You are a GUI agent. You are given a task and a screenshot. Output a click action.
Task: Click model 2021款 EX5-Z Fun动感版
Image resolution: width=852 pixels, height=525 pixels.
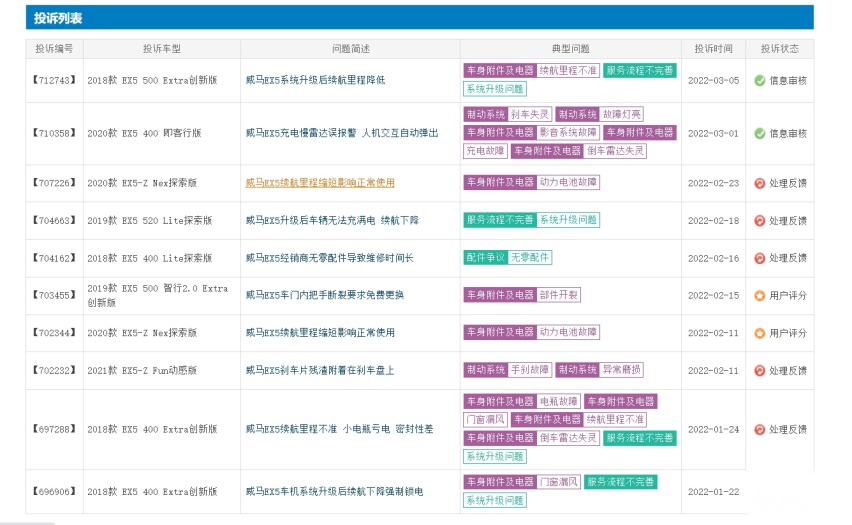[142, 370]
